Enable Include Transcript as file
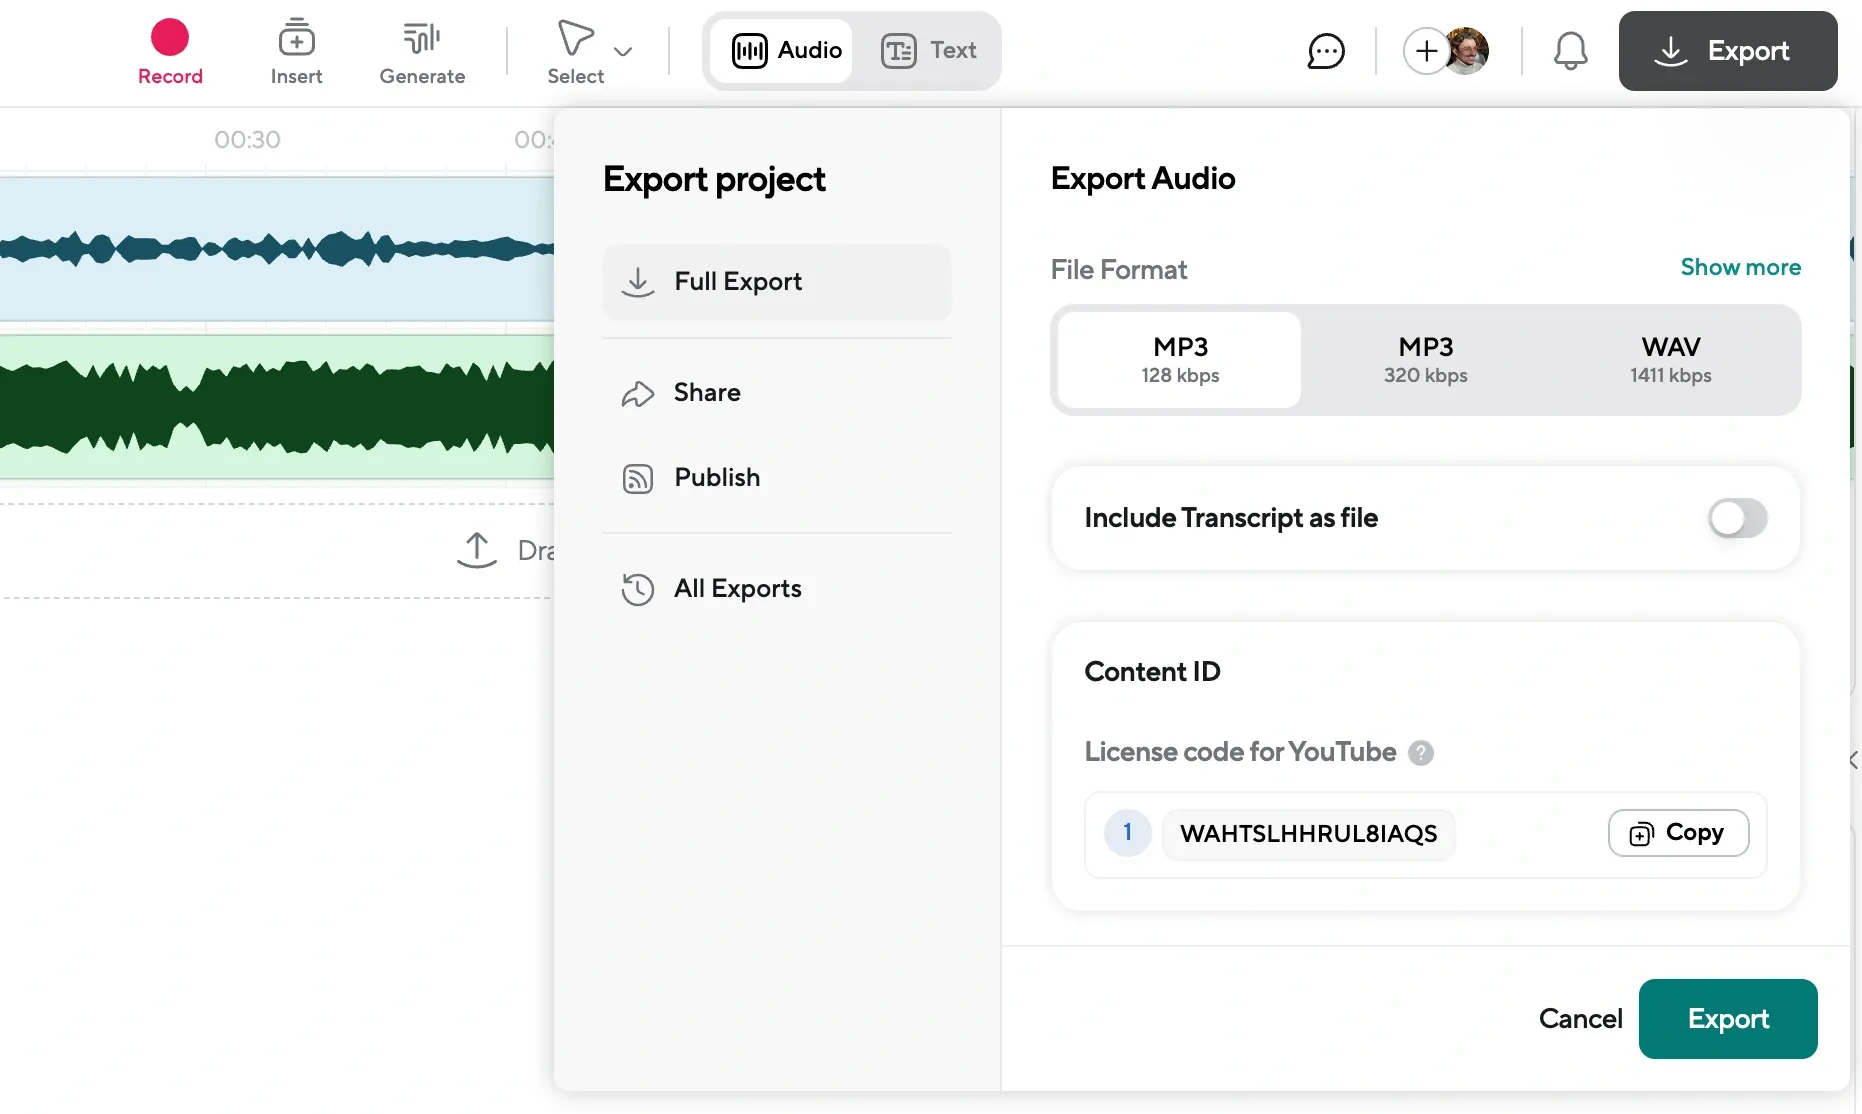 (x=1737, y=518)
